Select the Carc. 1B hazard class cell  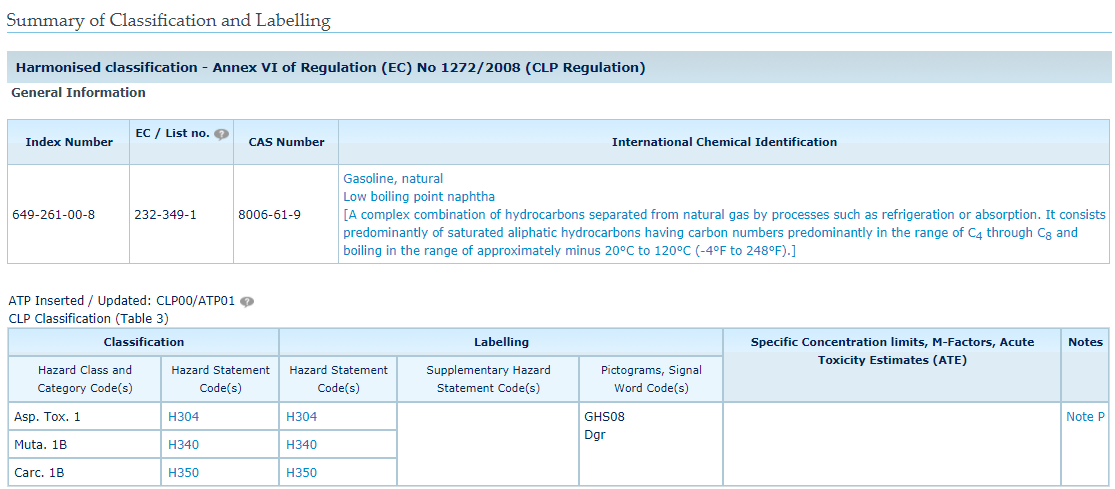pyautogui.click(x=40, y=473)
